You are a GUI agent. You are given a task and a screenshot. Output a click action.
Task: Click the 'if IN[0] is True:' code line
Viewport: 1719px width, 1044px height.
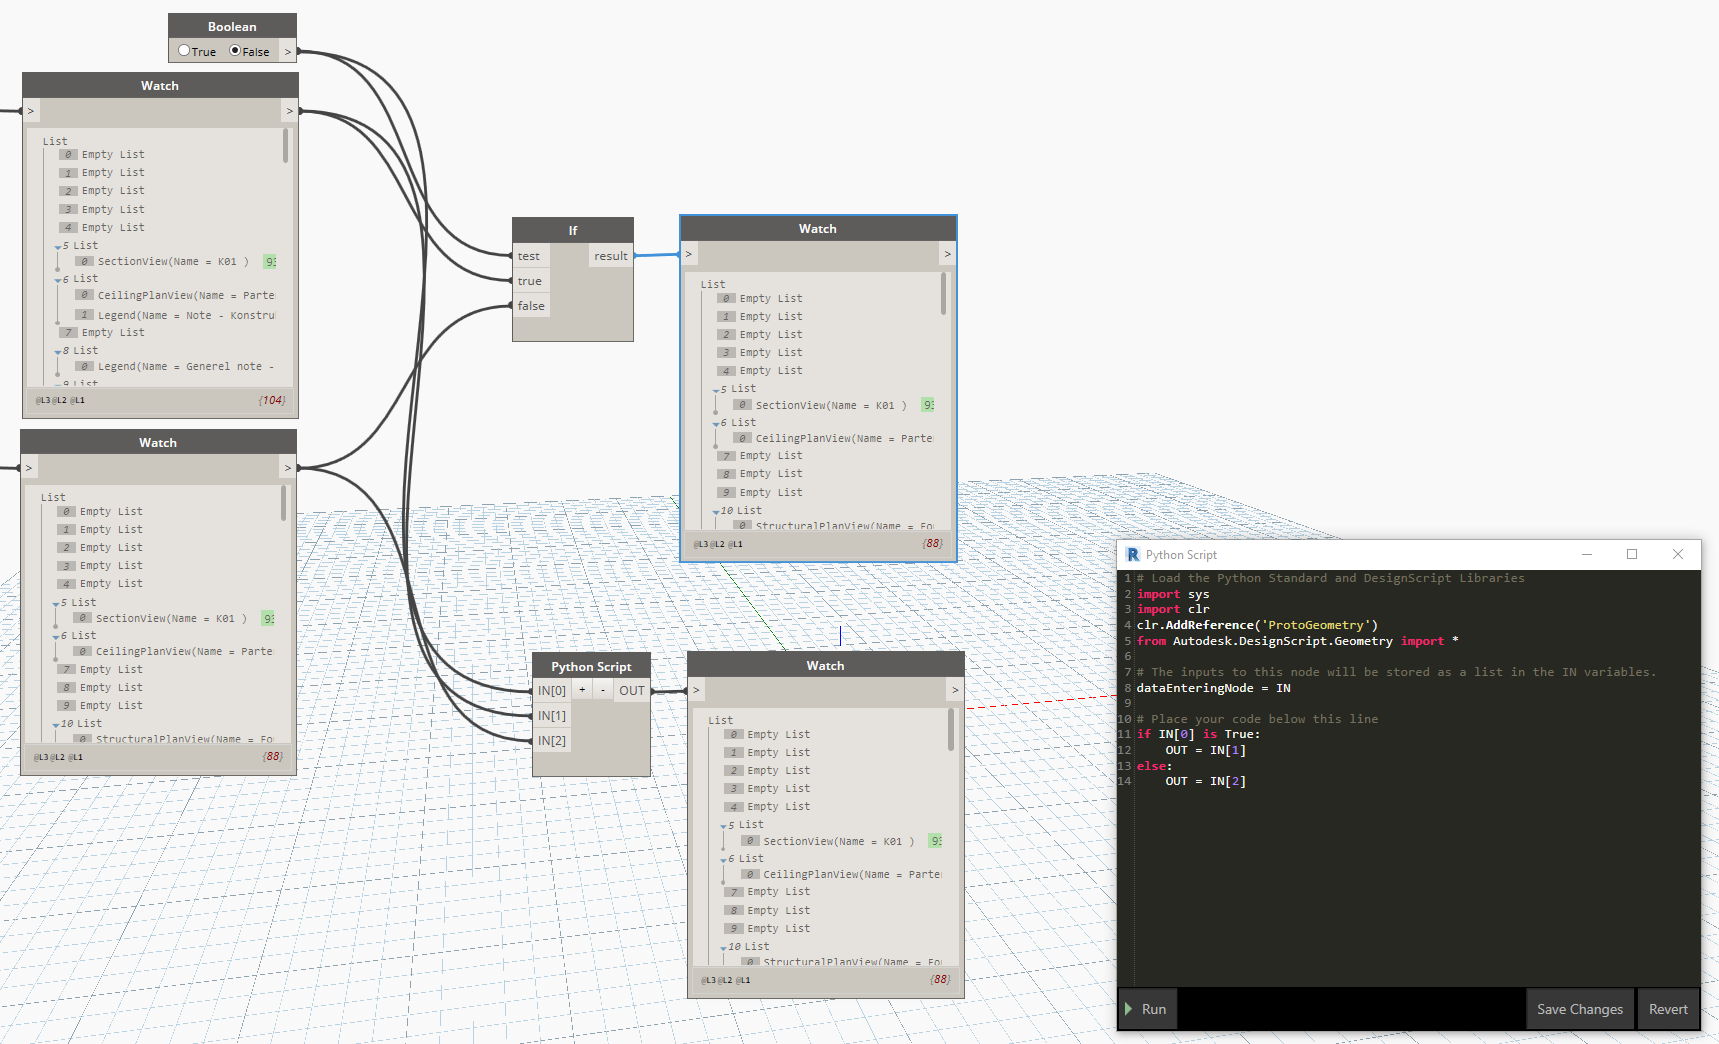coord(1199,734)
